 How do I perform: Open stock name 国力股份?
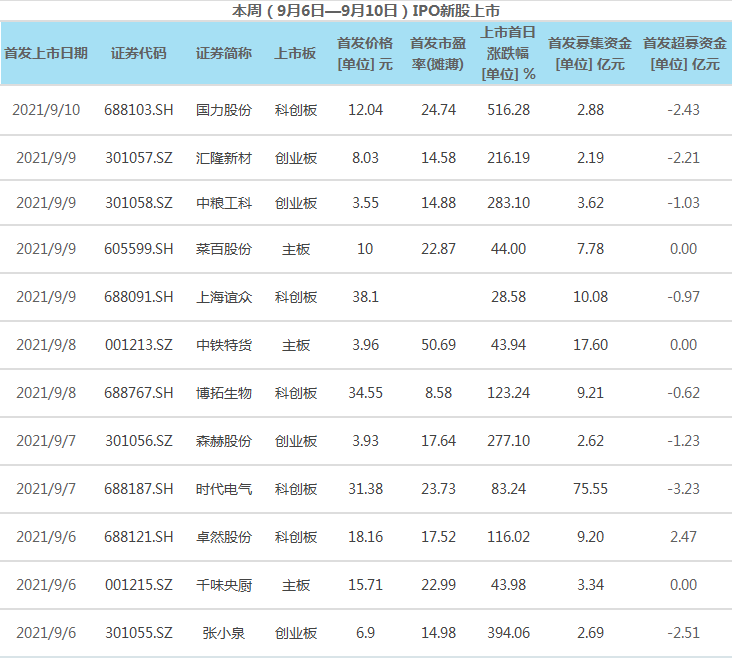tap(223, 110)
